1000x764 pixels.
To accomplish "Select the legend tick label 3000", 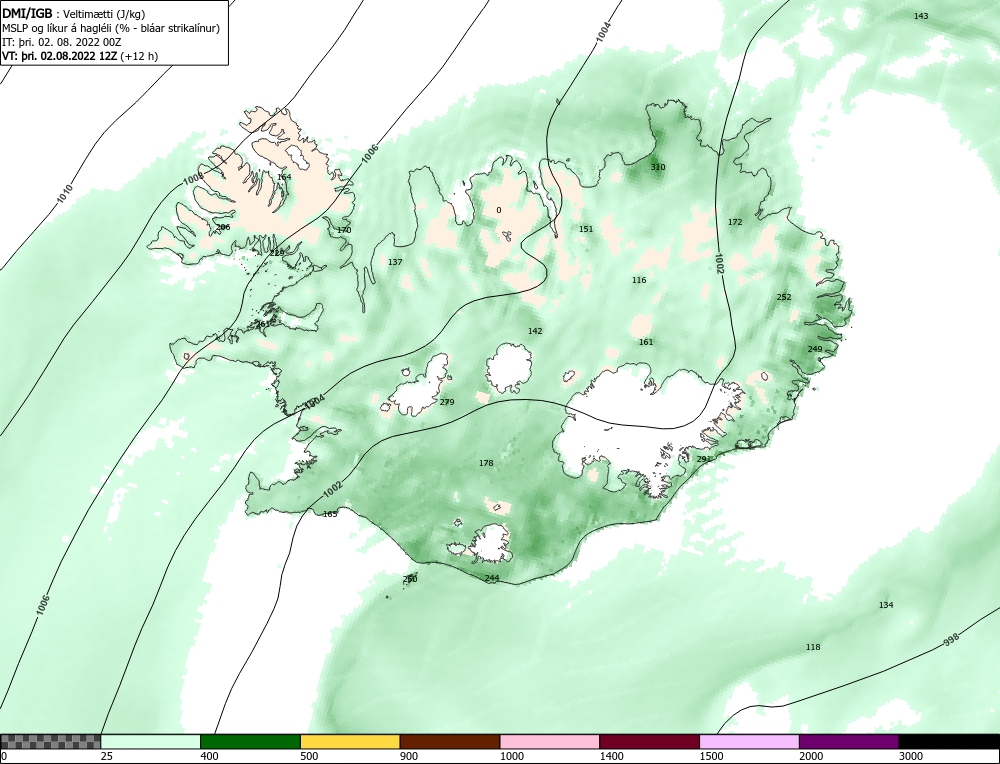I will point(911,756).
